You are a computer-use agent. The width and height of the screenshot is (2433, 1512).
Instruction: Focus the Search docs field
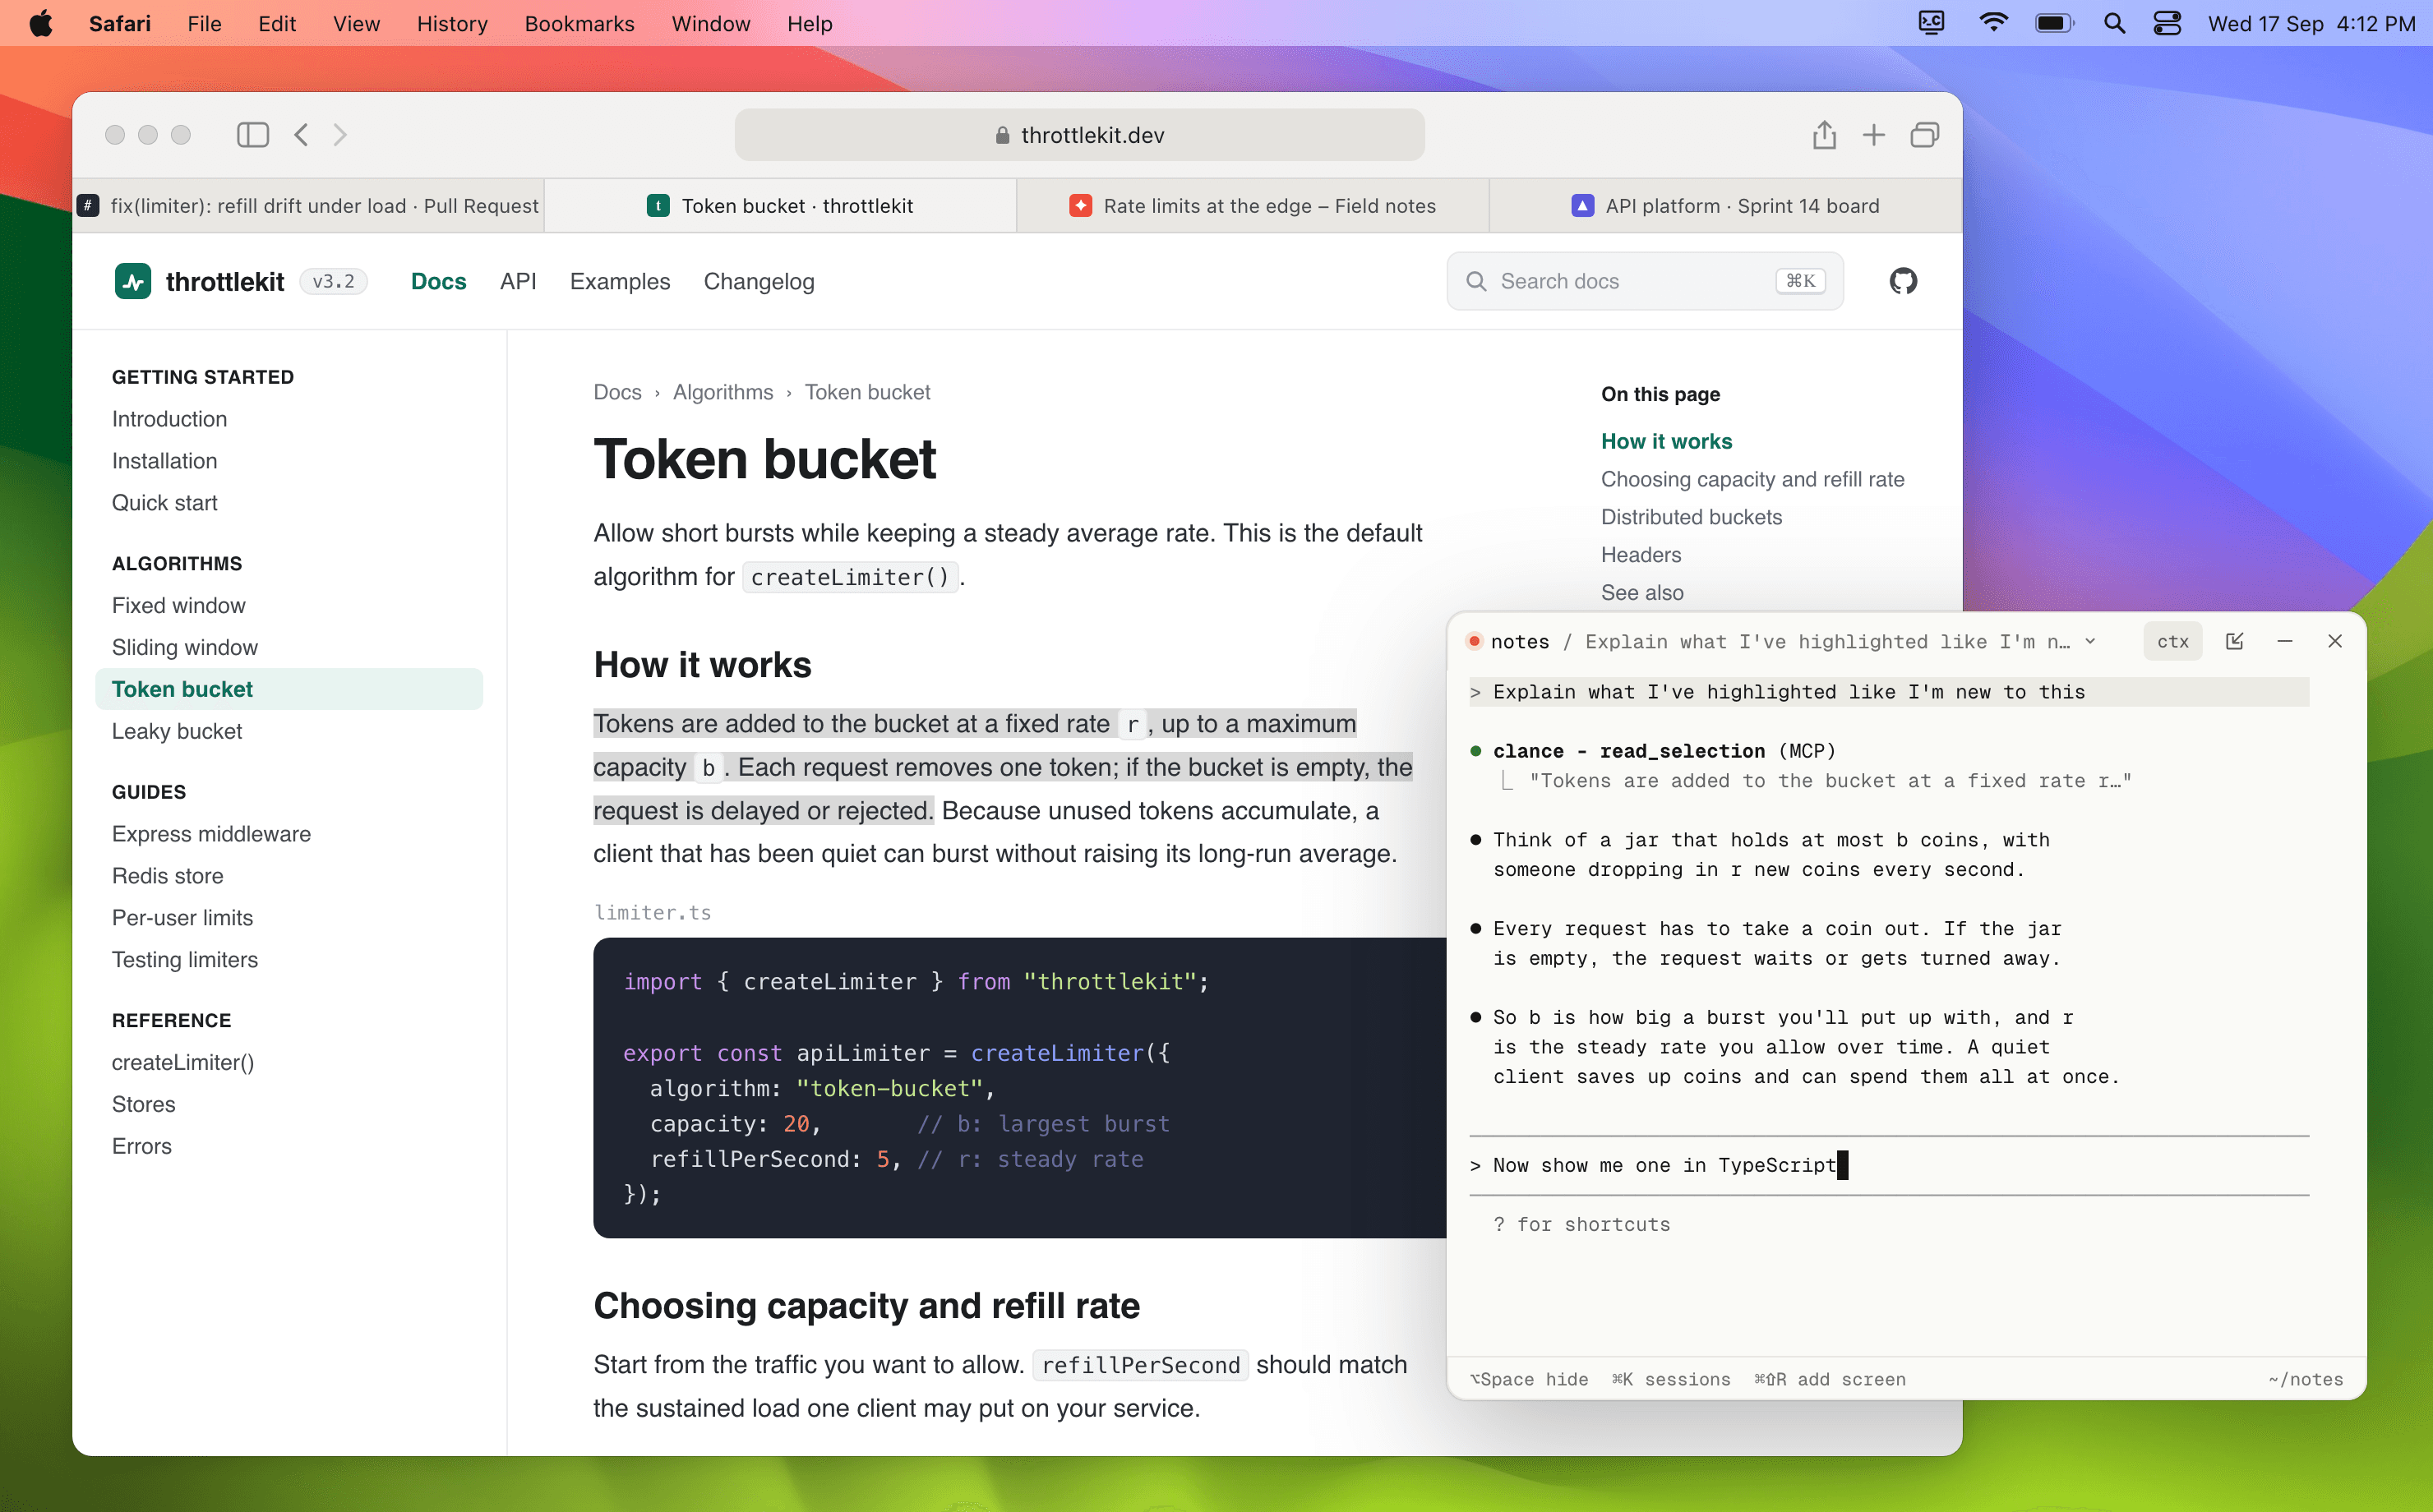tap(1644, 281)
